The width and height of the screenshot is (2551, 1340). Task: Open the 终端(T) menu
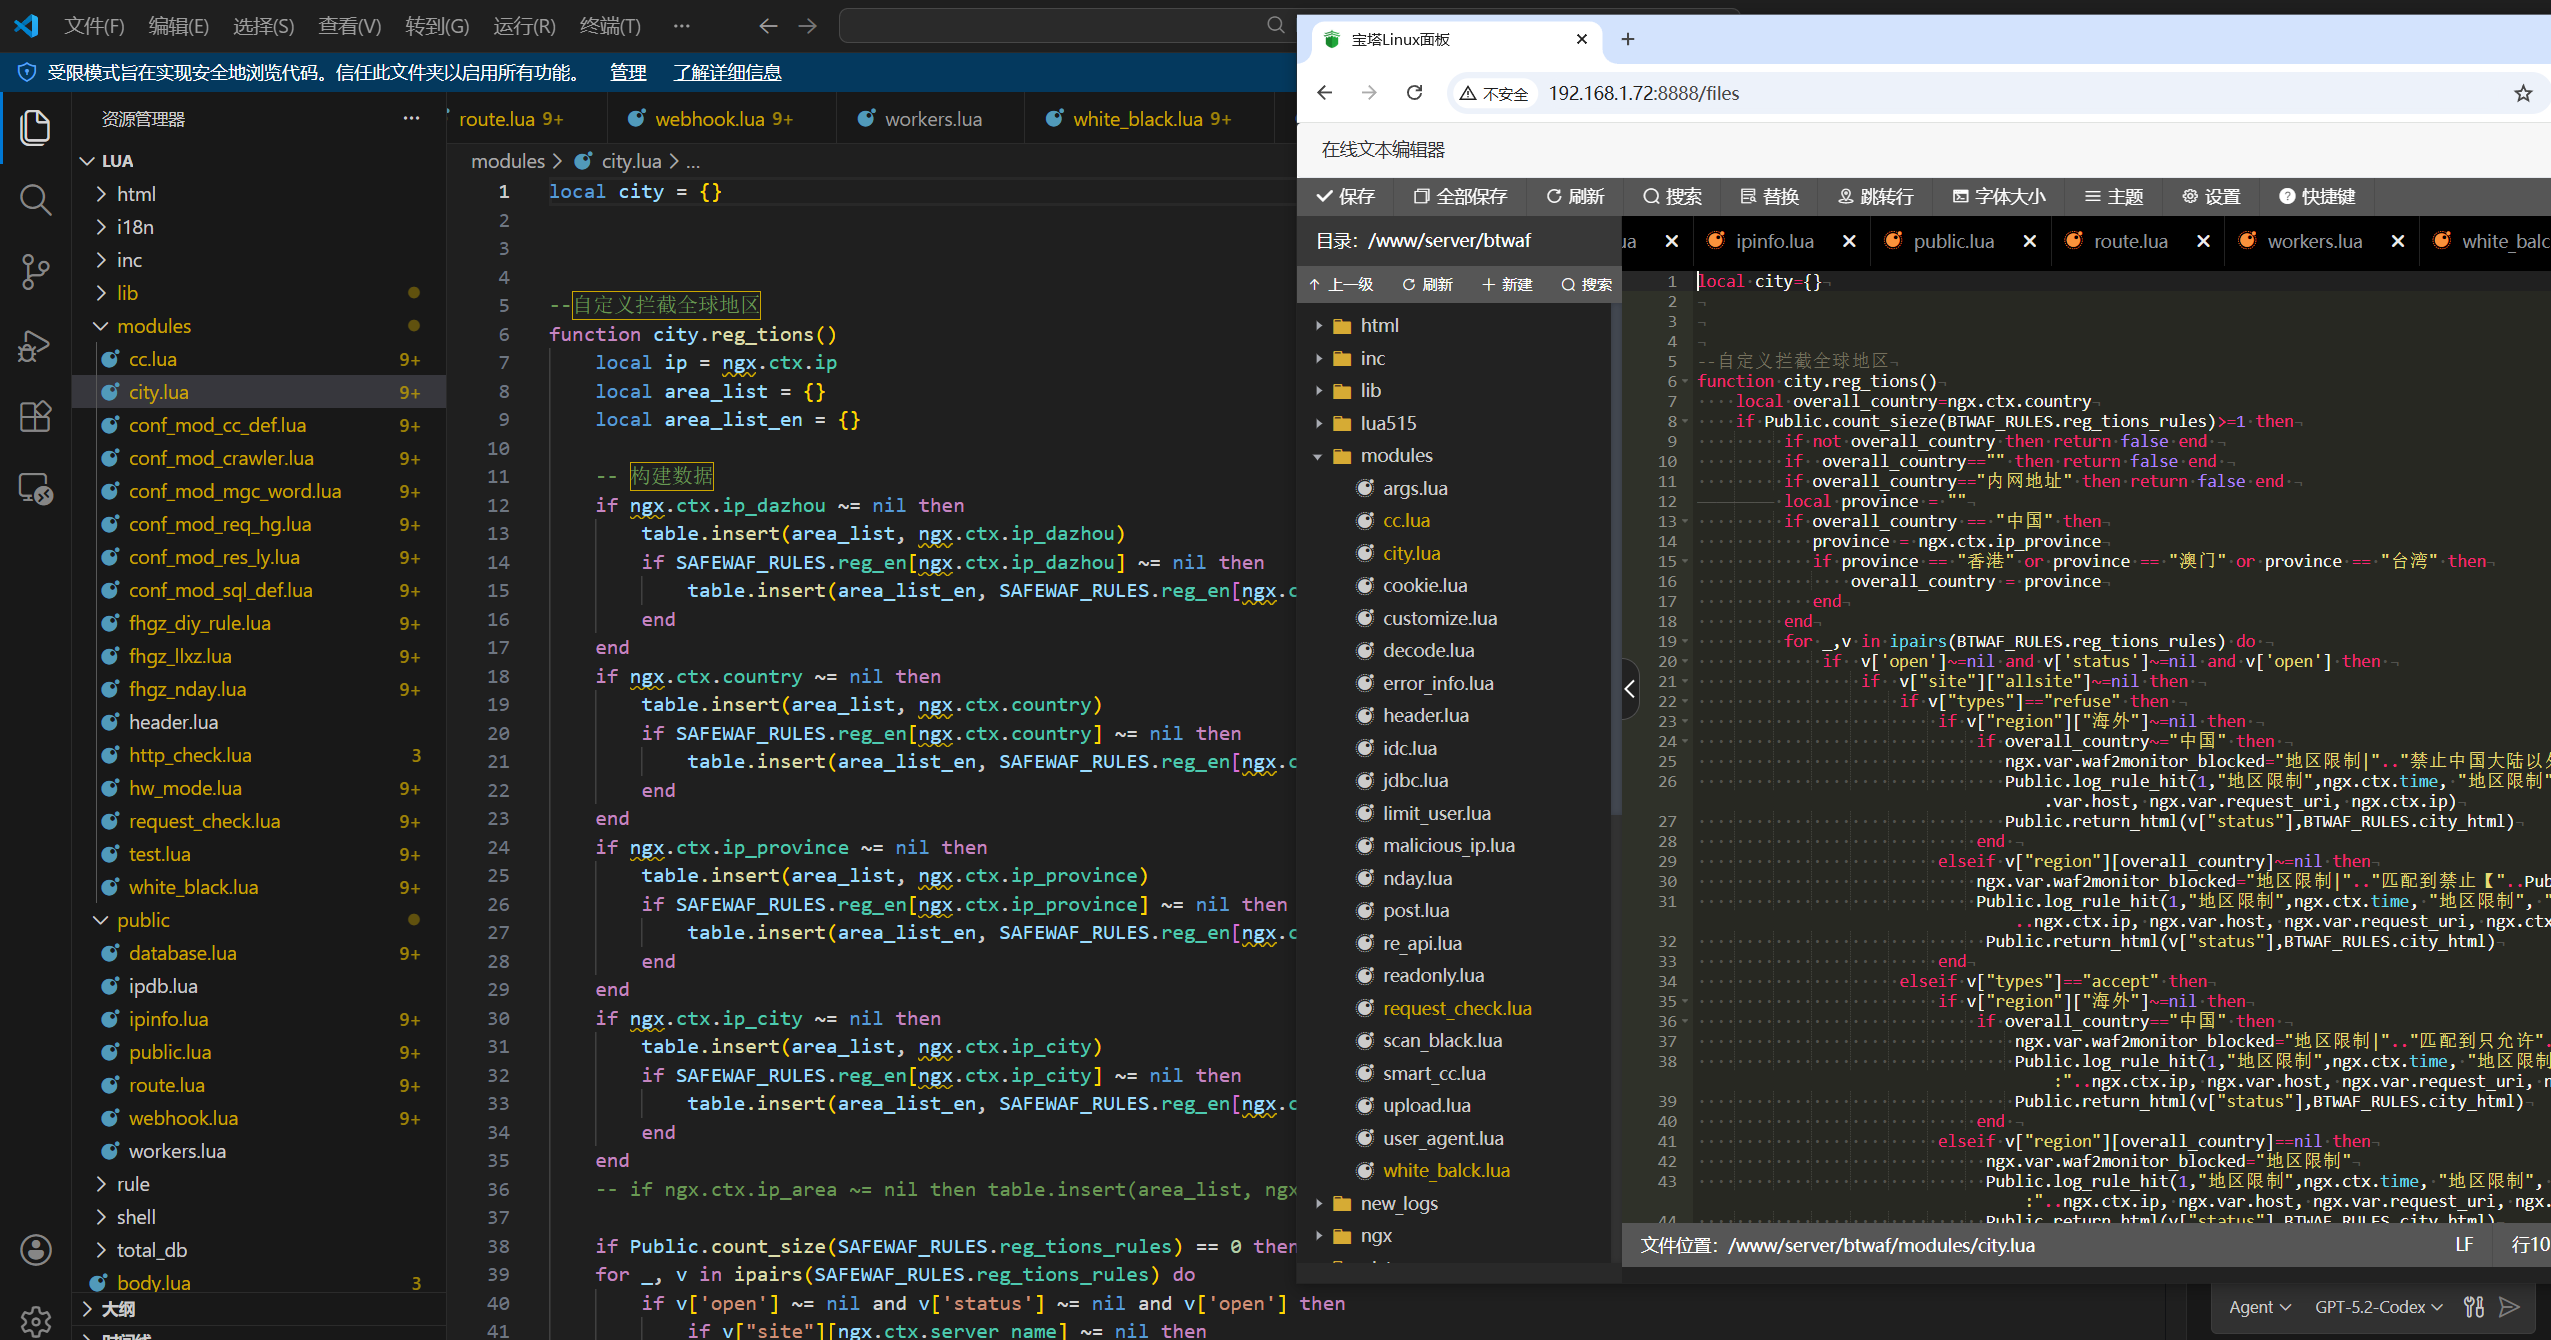pos(610,26)
